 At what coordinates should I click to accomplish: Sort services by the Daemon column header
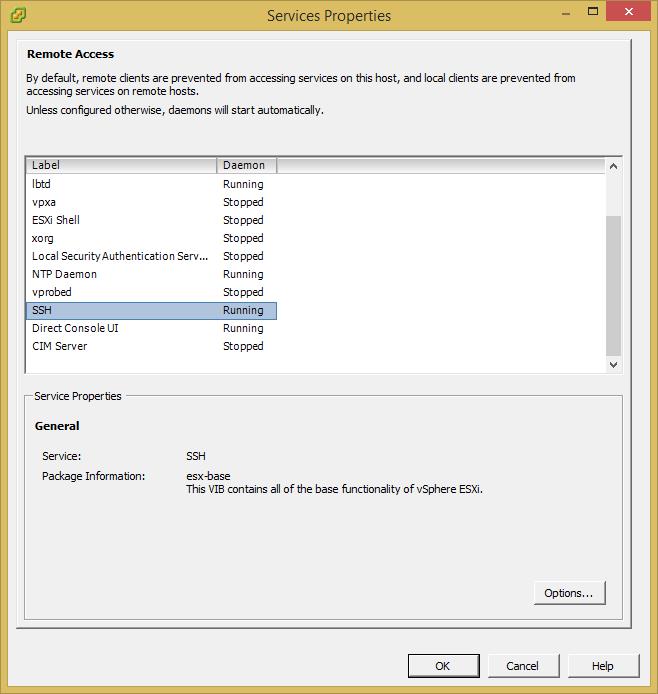[246, 165]
